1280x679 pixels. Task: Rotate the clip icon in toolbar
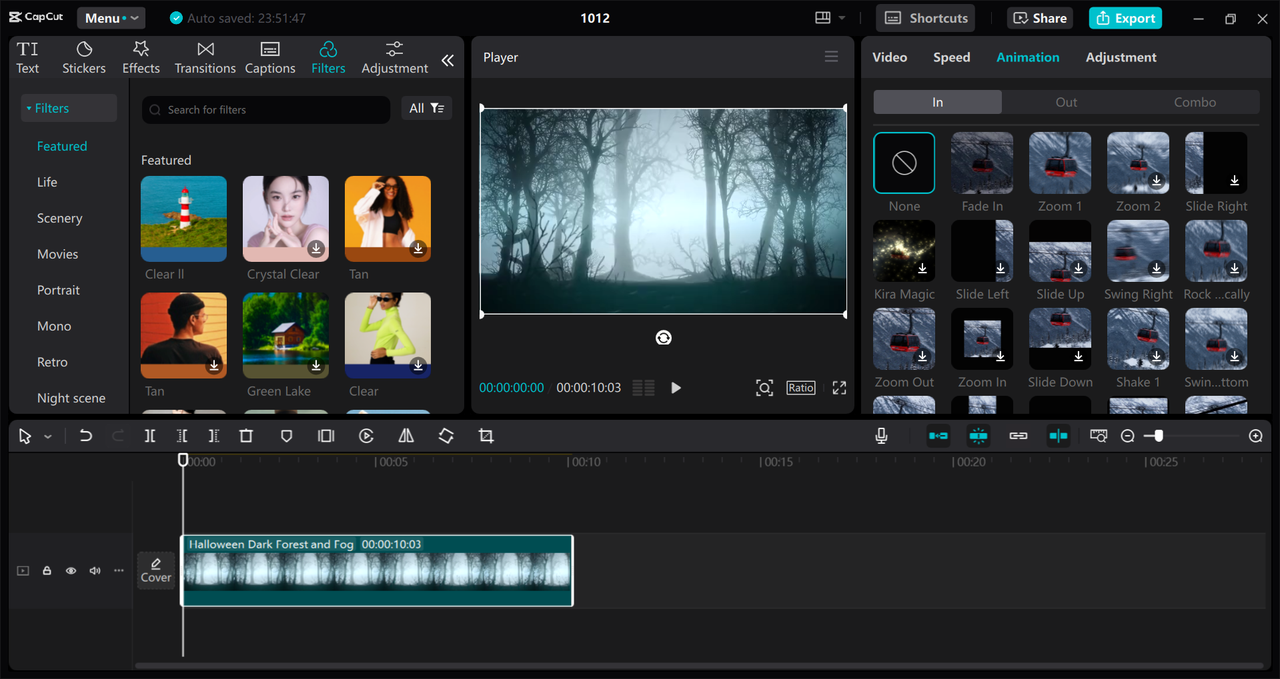coord(446,436)
